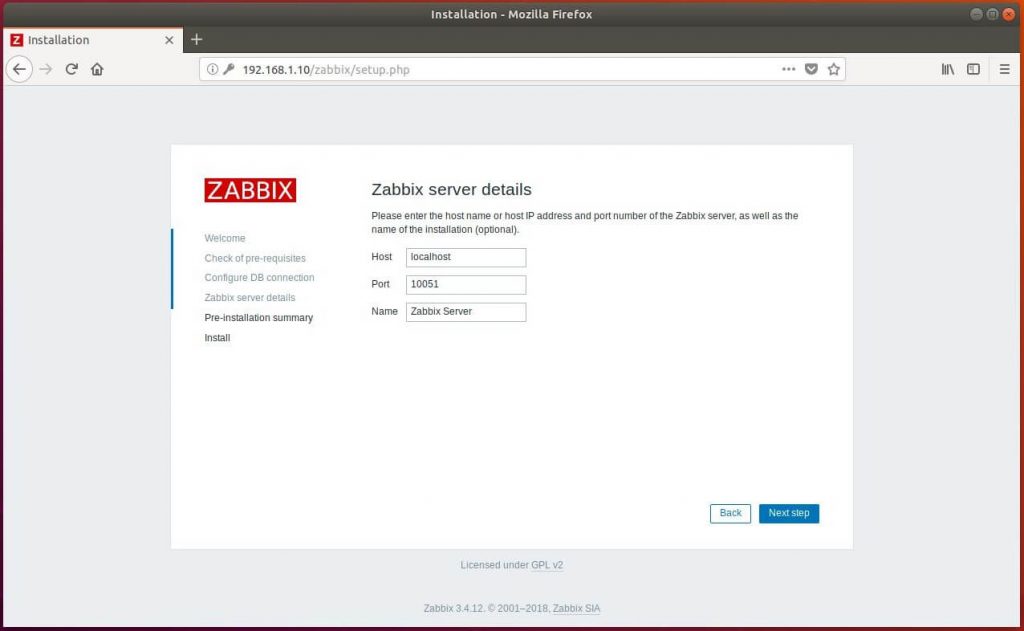Select Zabbix server details step
The height and width of the screenshot is (631, 1024).
[x=249, y=298]
